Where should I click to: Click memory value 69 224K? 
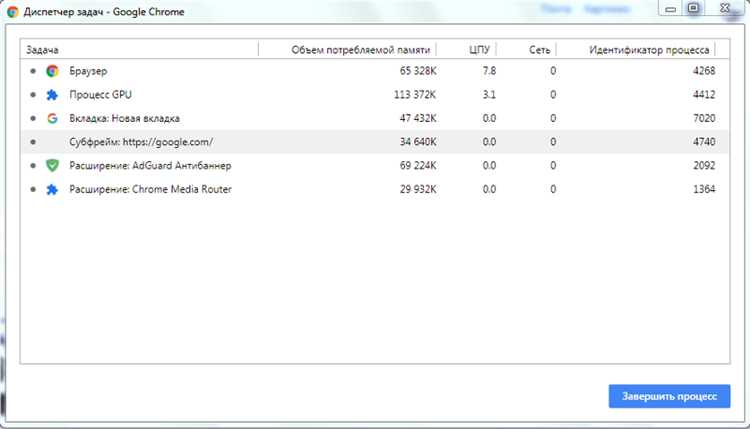point(418,165)
